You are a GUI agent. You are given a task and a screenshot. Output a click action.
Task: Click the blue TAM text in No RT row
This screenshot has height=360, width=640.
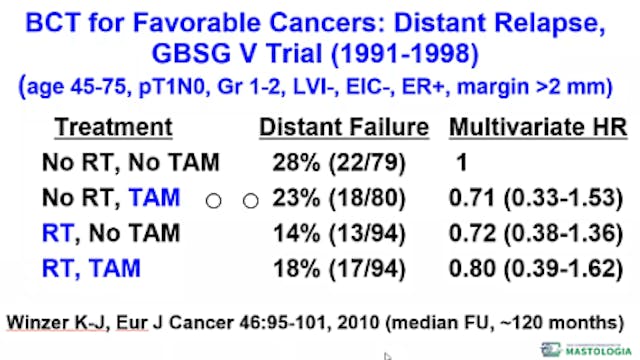154,198
